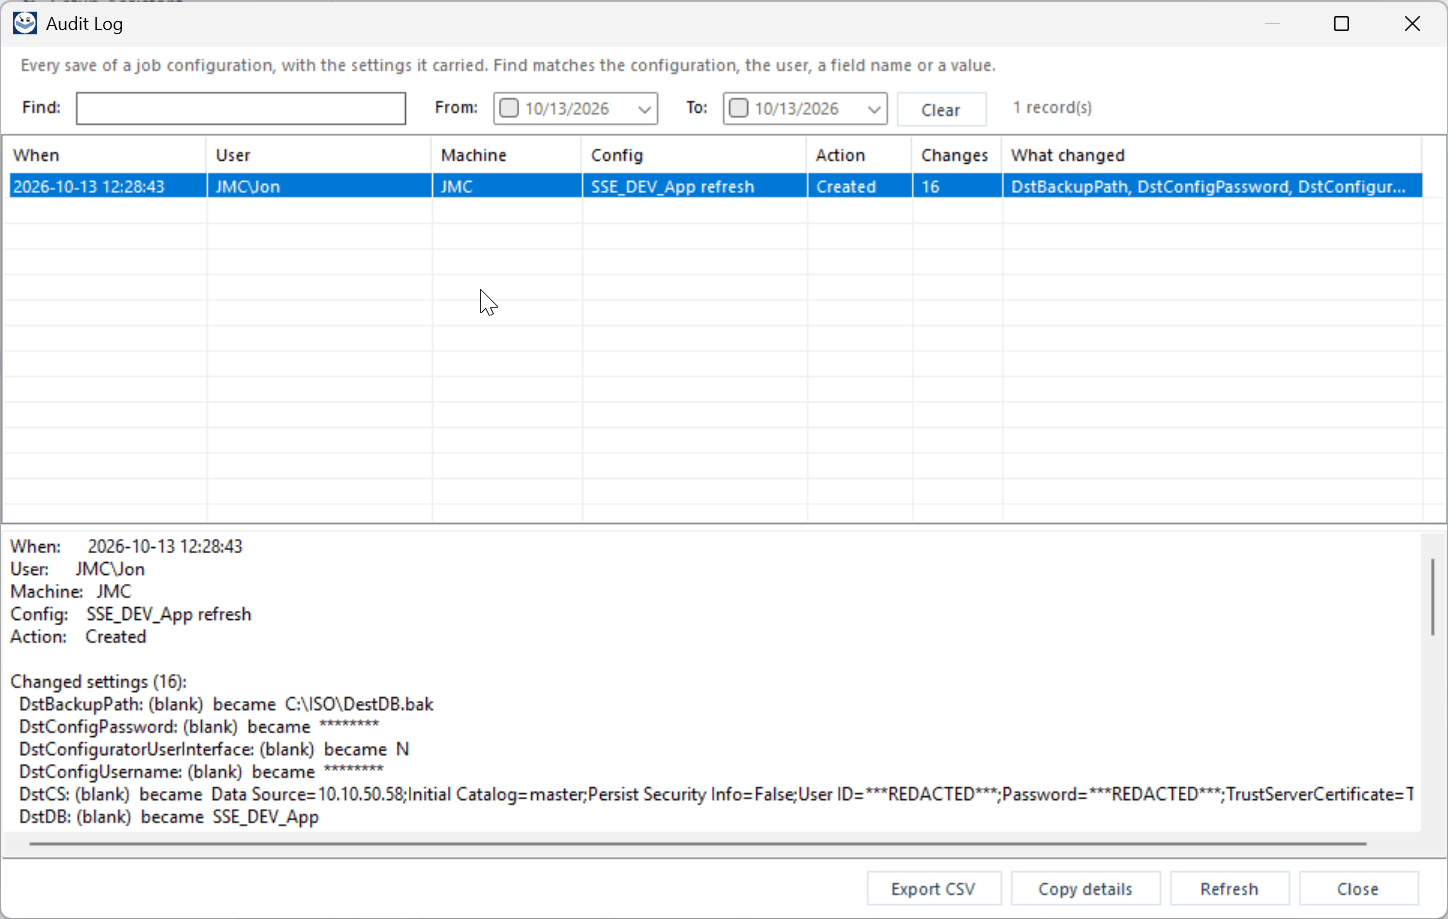Click the DstDB became SSE_DEV_App line
Screen dimensions: 1448x919
pyautogui.click(x=169, y=817)
